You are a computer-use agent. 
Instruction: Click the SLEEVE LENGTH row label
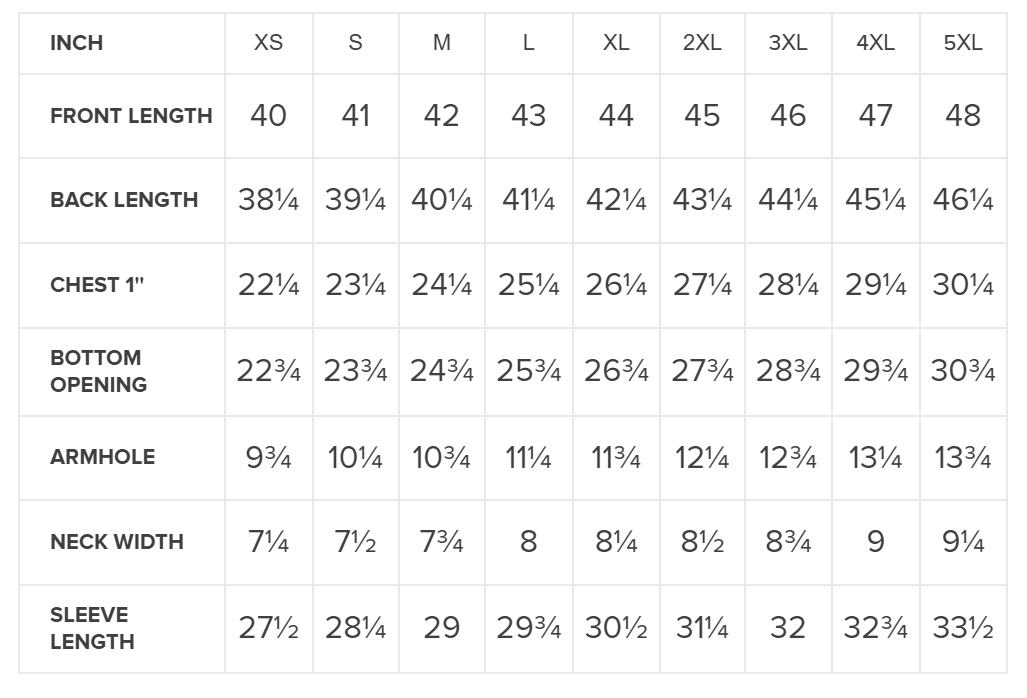tap(92, 628)
